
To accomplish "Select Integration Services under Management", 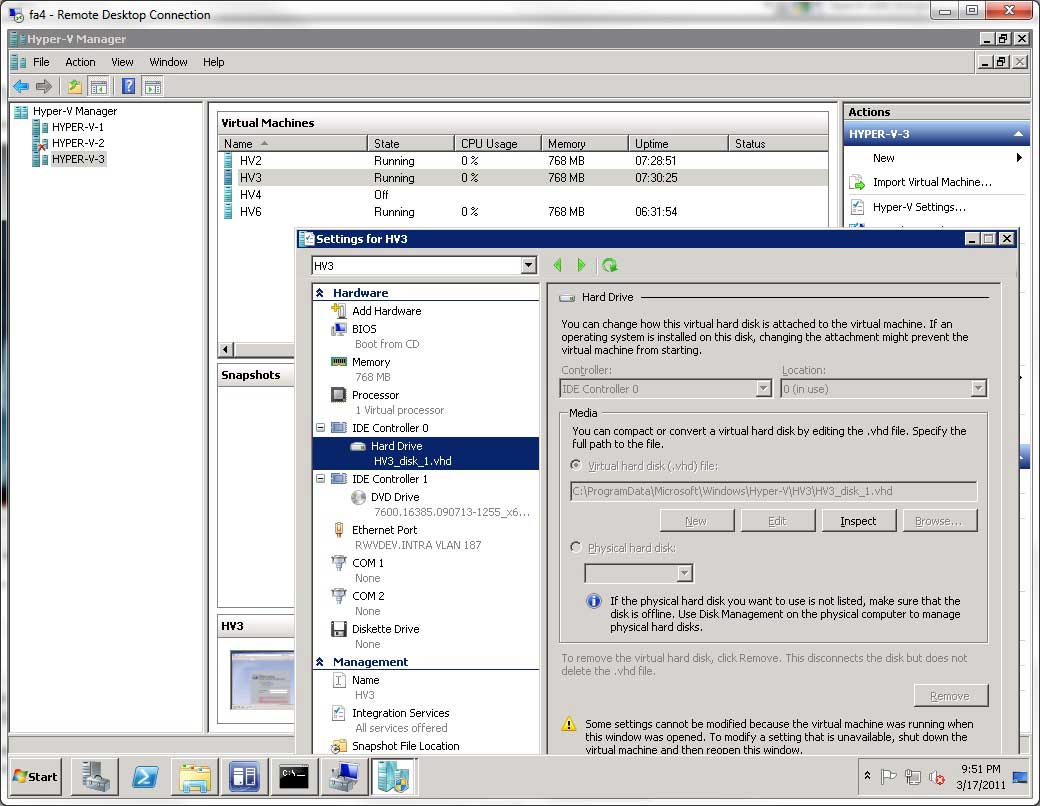I will (x=401, y=713).
